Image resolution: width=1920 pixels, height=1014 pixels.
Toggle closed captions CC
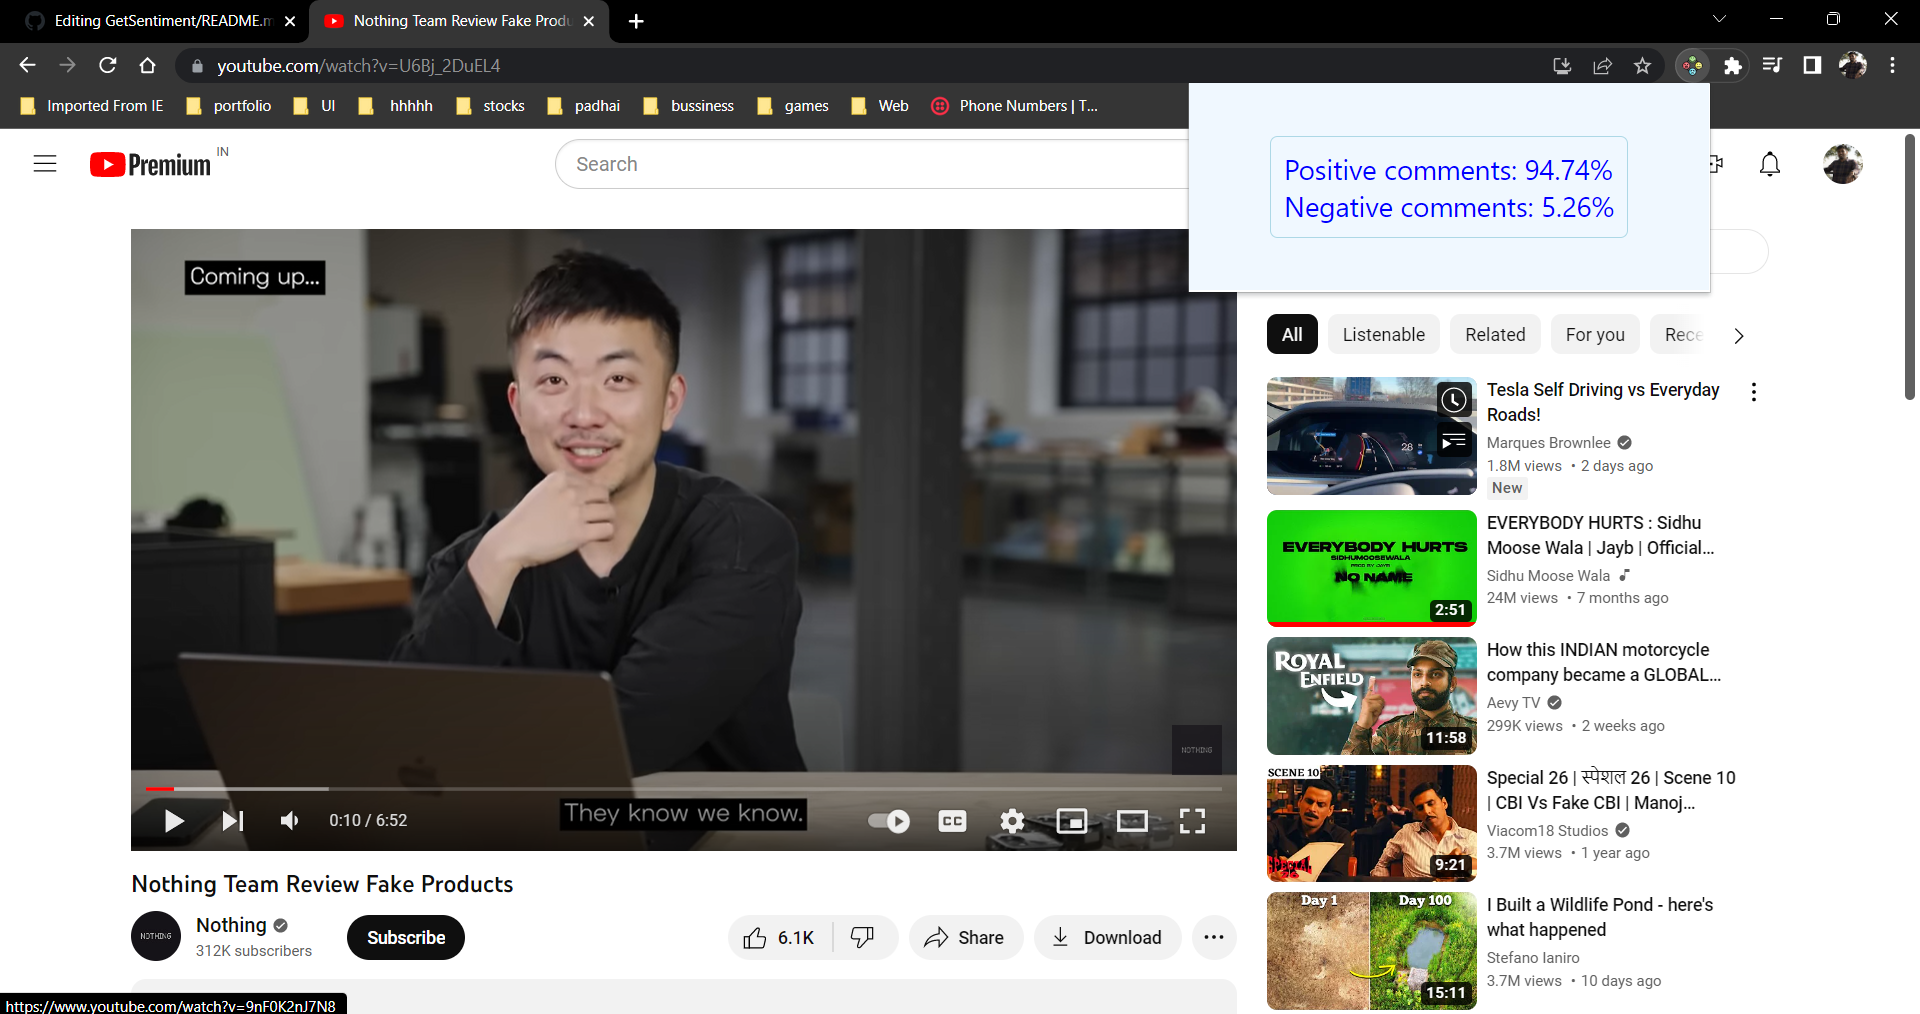pyautogui.click(x=952, y=821)
